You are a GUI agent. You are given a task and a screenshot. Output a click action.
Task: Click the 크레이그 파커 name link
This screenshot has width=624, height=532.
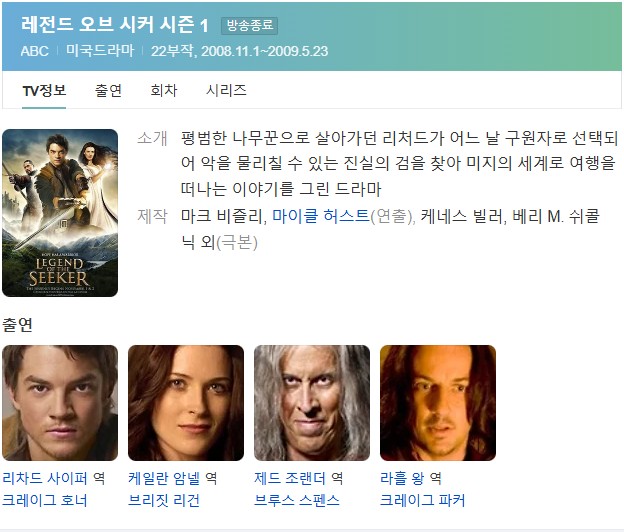[x=422, y=500]
